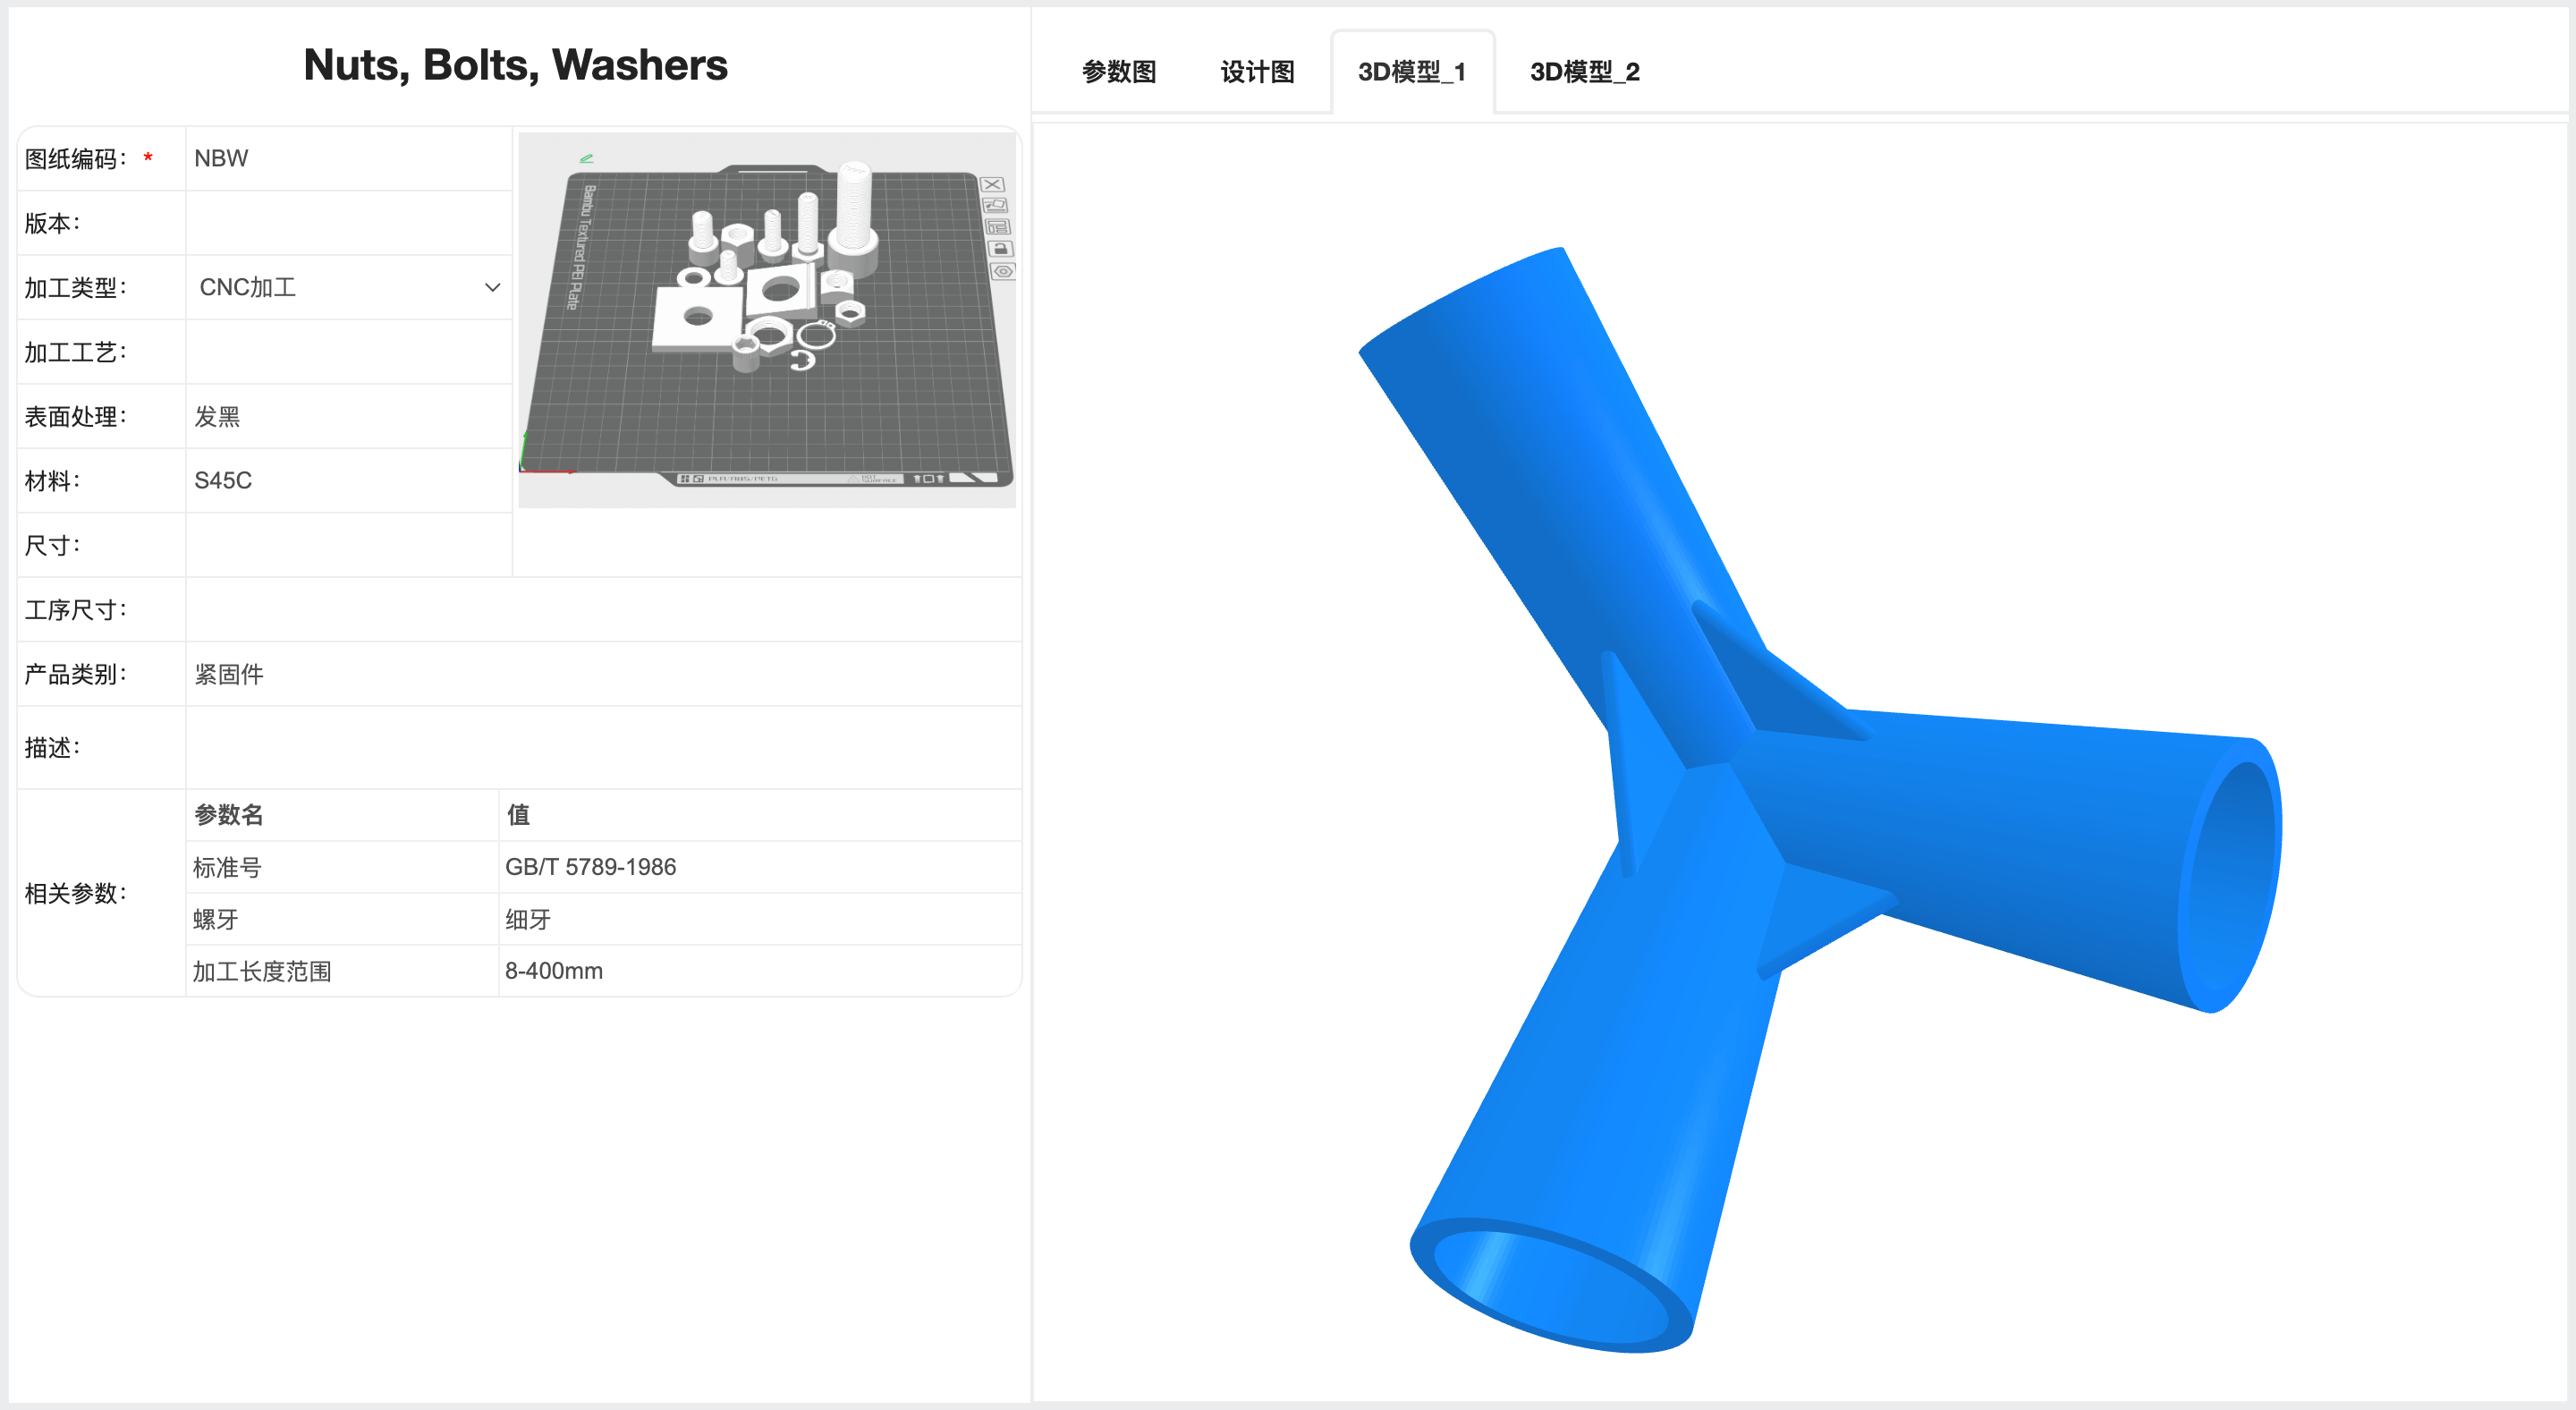Switch to the 参数图 tab
2576x1410 pixels.
click(1118, 72)
